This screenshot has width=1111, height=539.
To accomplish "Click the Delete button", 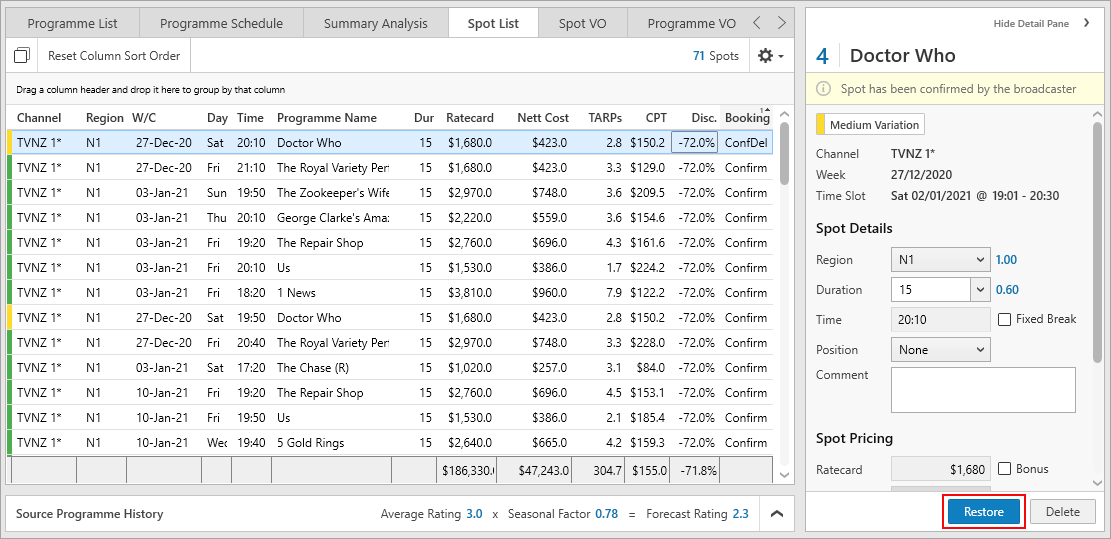I will [1063, 512].
